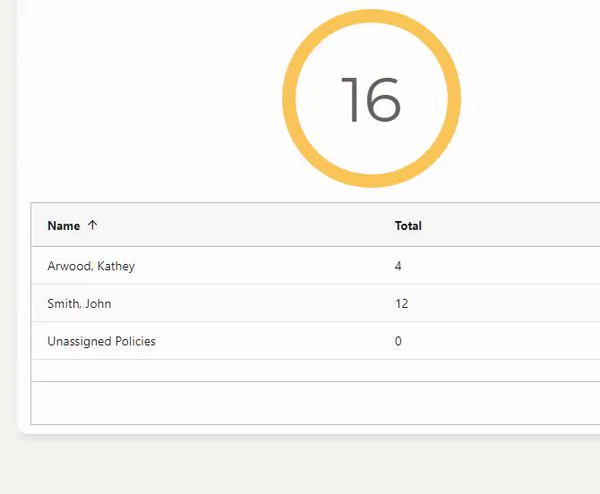Sort the table by Name header

pyautogui.click(x=64, y=226)
